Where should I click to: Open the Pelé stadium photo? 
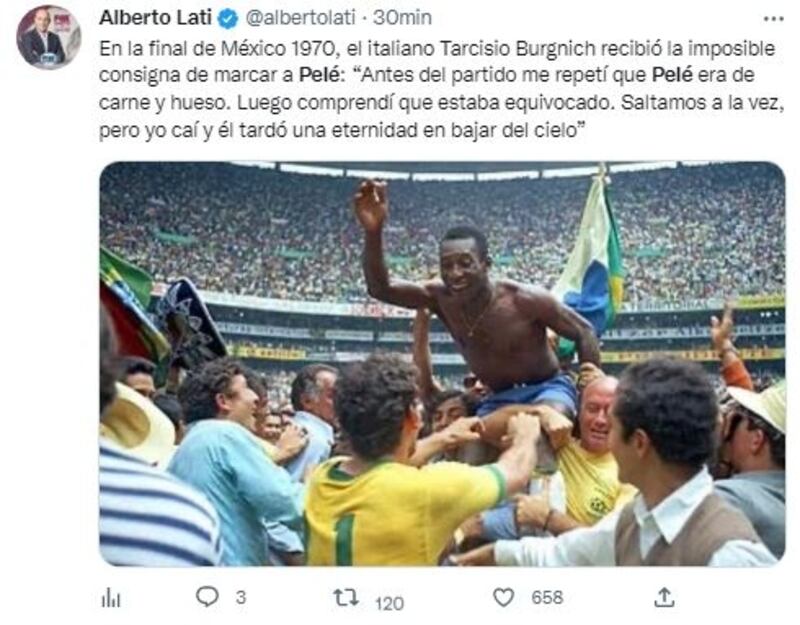tap(442, 364)
